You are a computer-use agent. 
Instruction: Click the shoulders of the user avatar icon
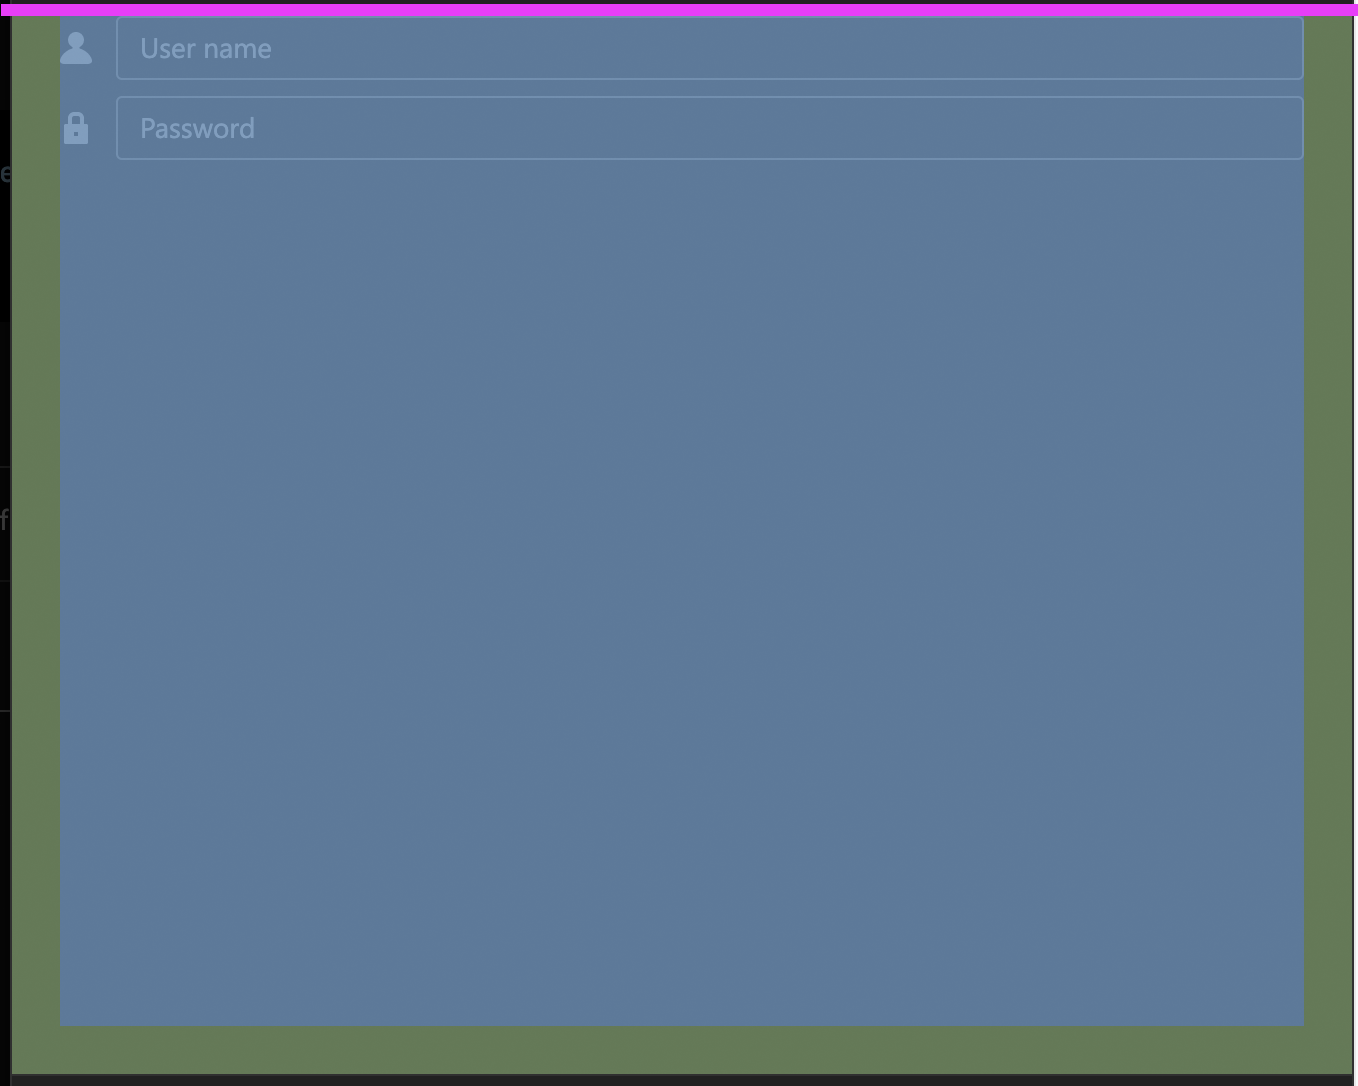76,57
